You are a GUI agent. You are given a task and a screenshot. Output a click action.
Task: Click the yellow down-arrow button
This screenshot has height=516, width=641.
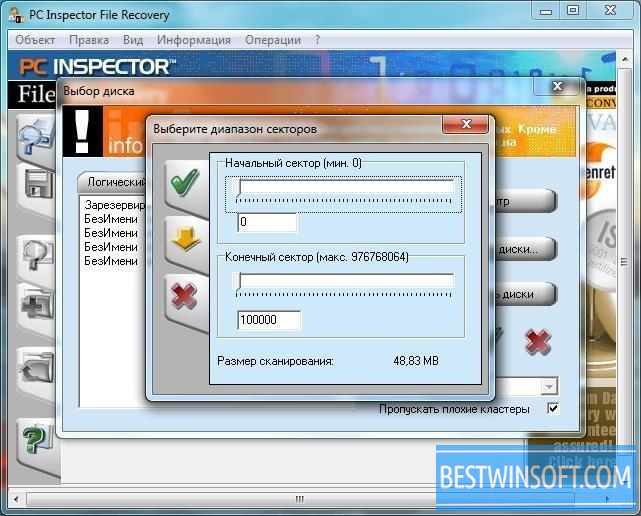[x=185, y=241]
